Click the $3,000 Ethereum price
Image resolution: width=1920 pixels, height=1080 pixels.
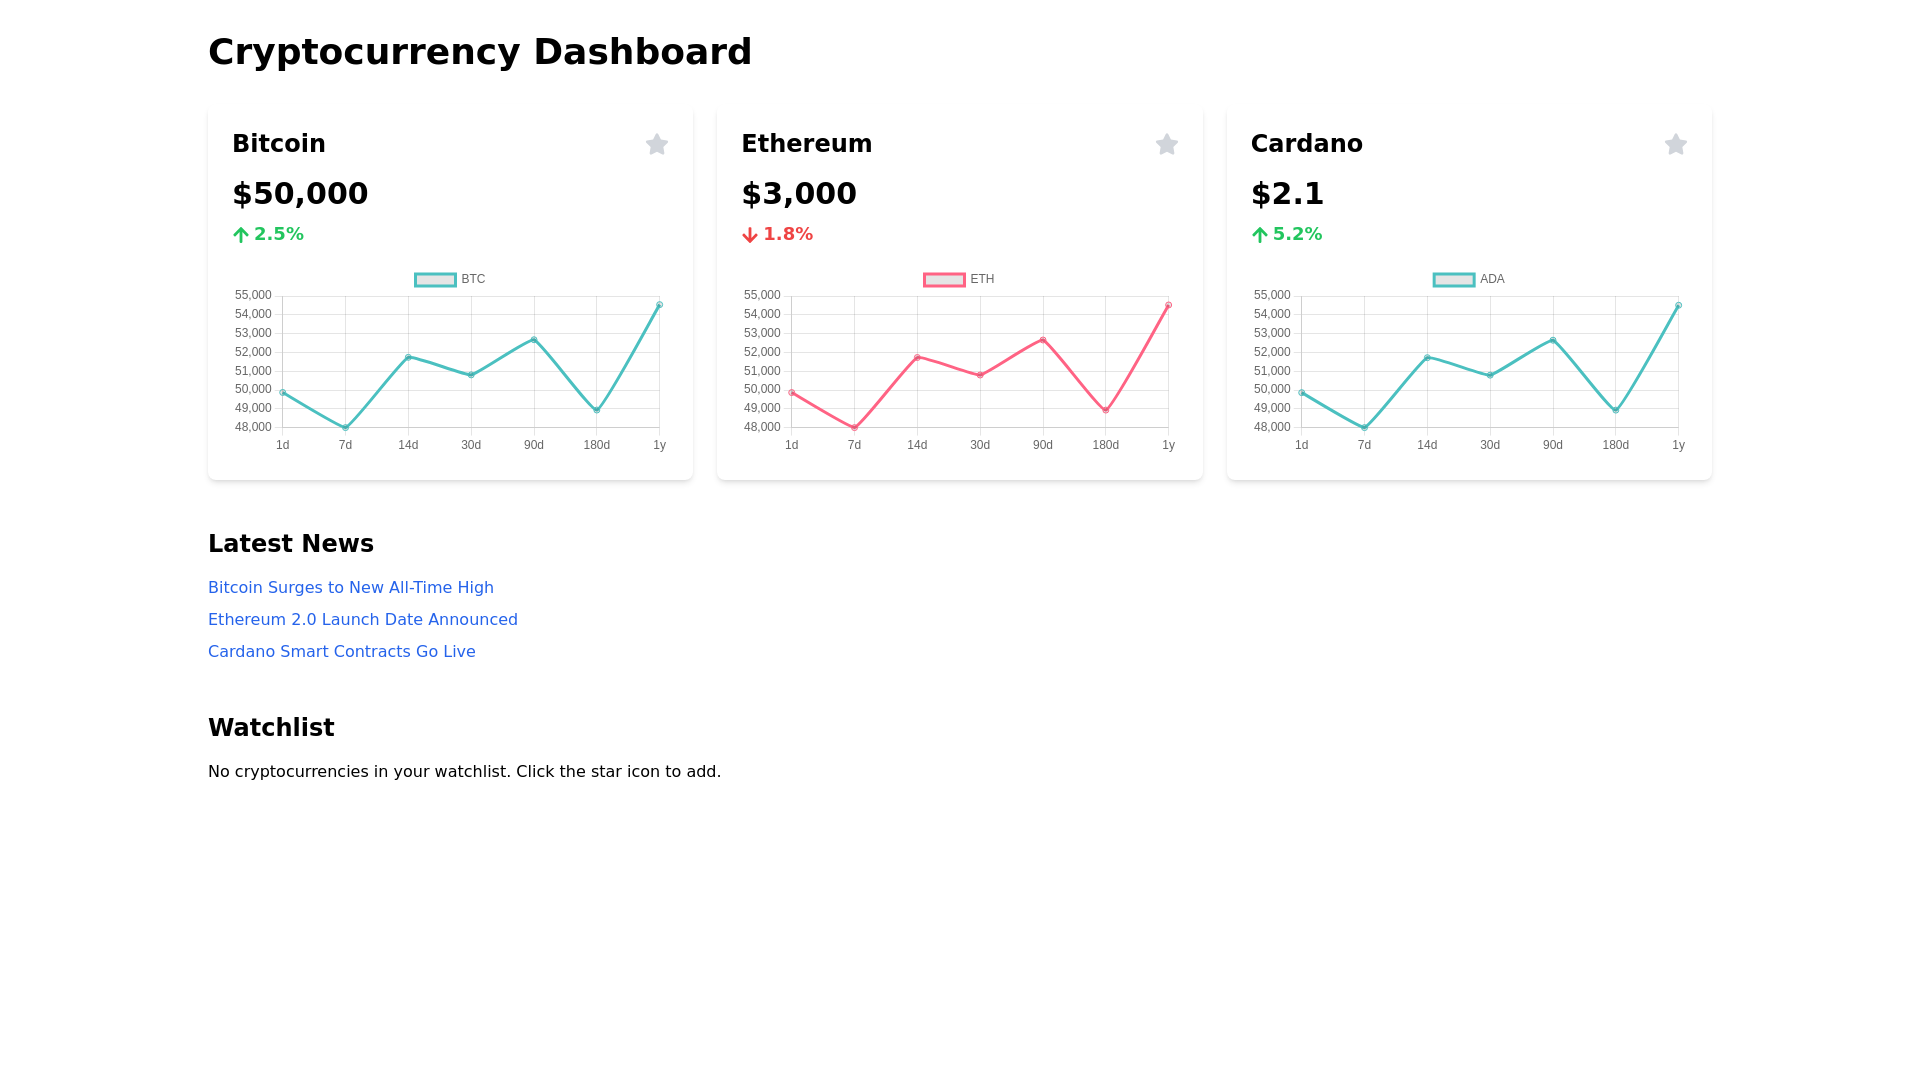799,194
